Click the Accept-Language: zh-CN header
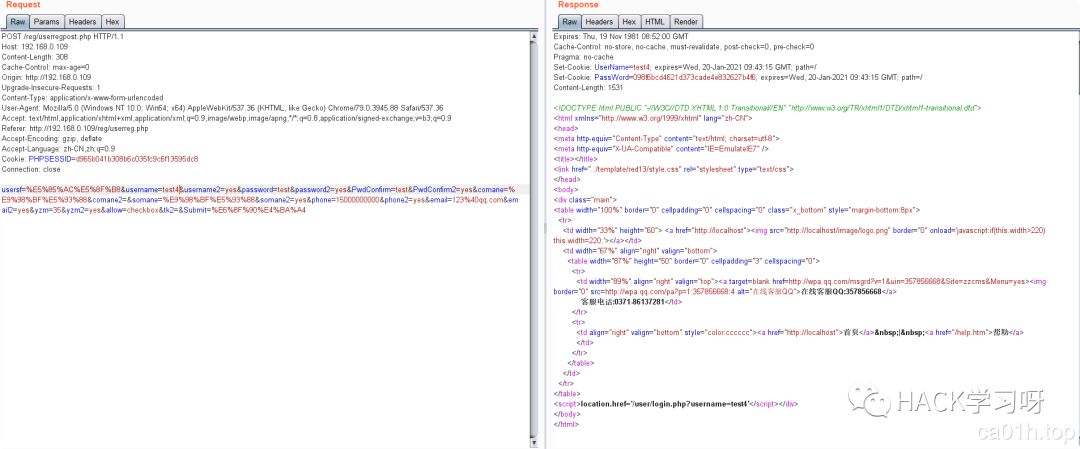 [x=59, y=149]
